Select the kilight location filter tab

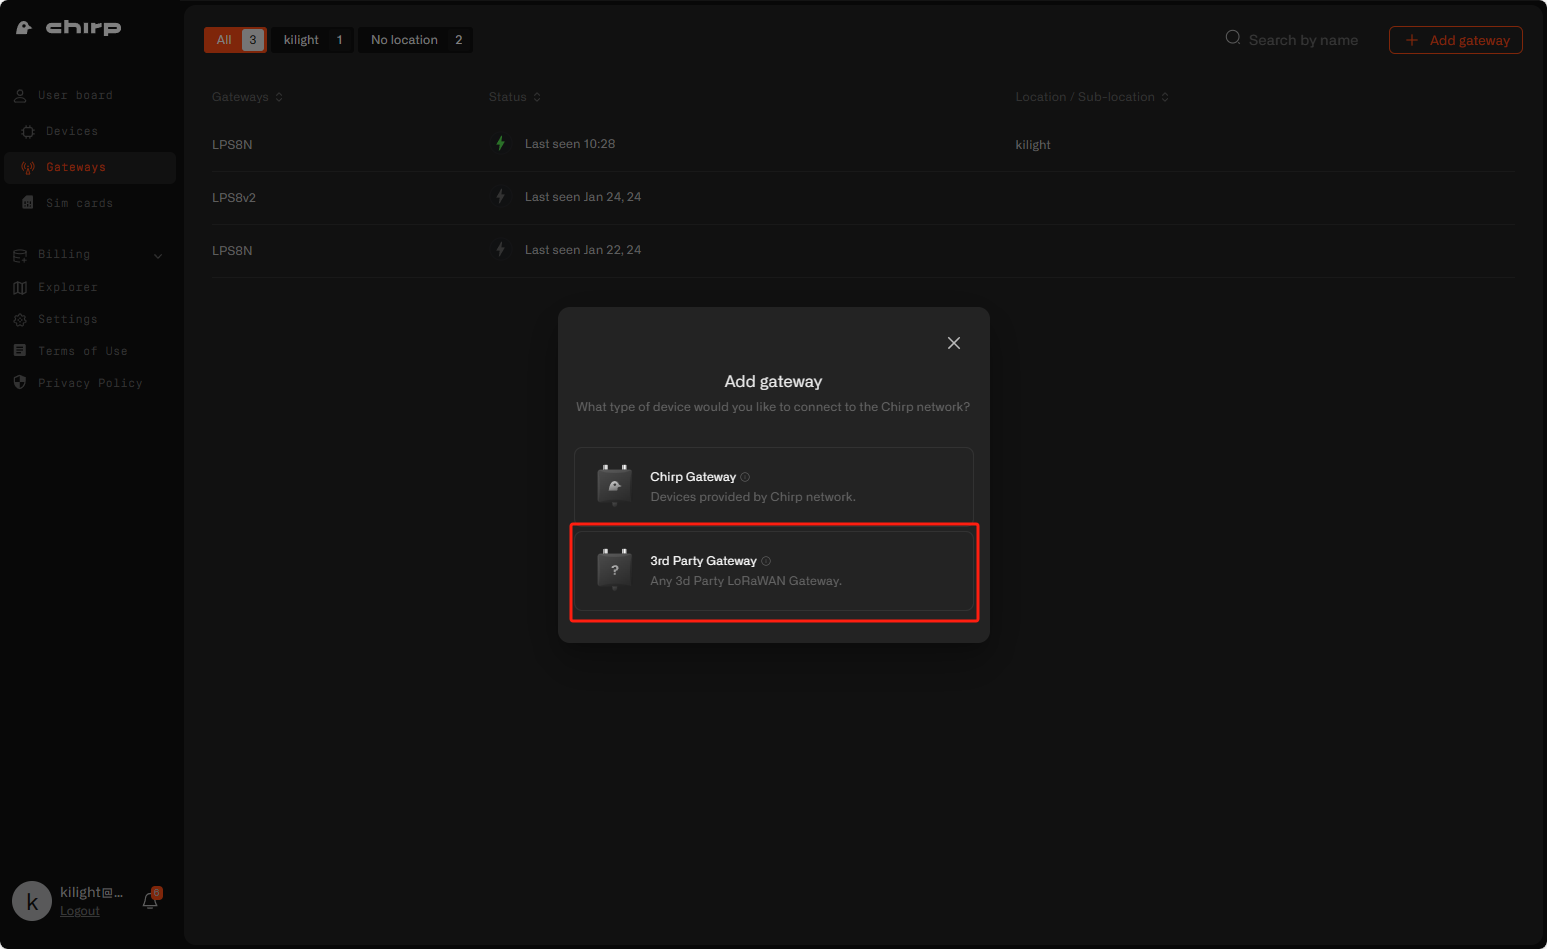312,40
